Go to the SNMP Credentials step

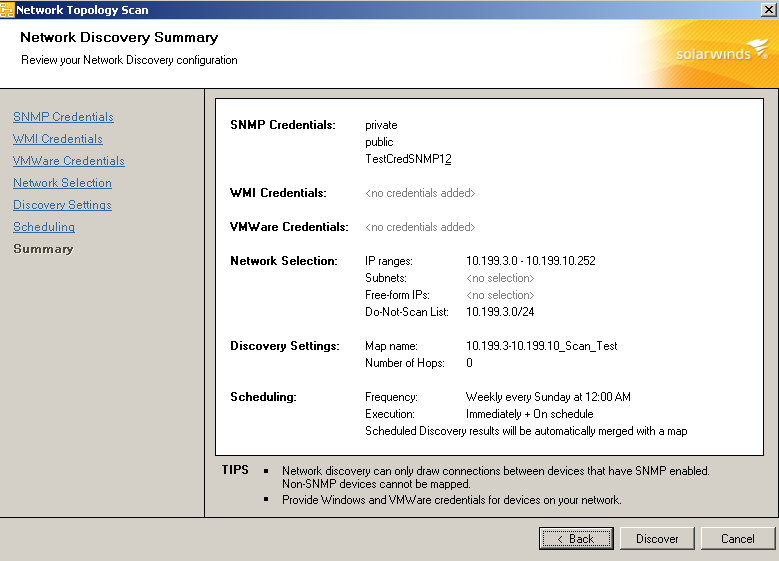[x=63, y=117]
